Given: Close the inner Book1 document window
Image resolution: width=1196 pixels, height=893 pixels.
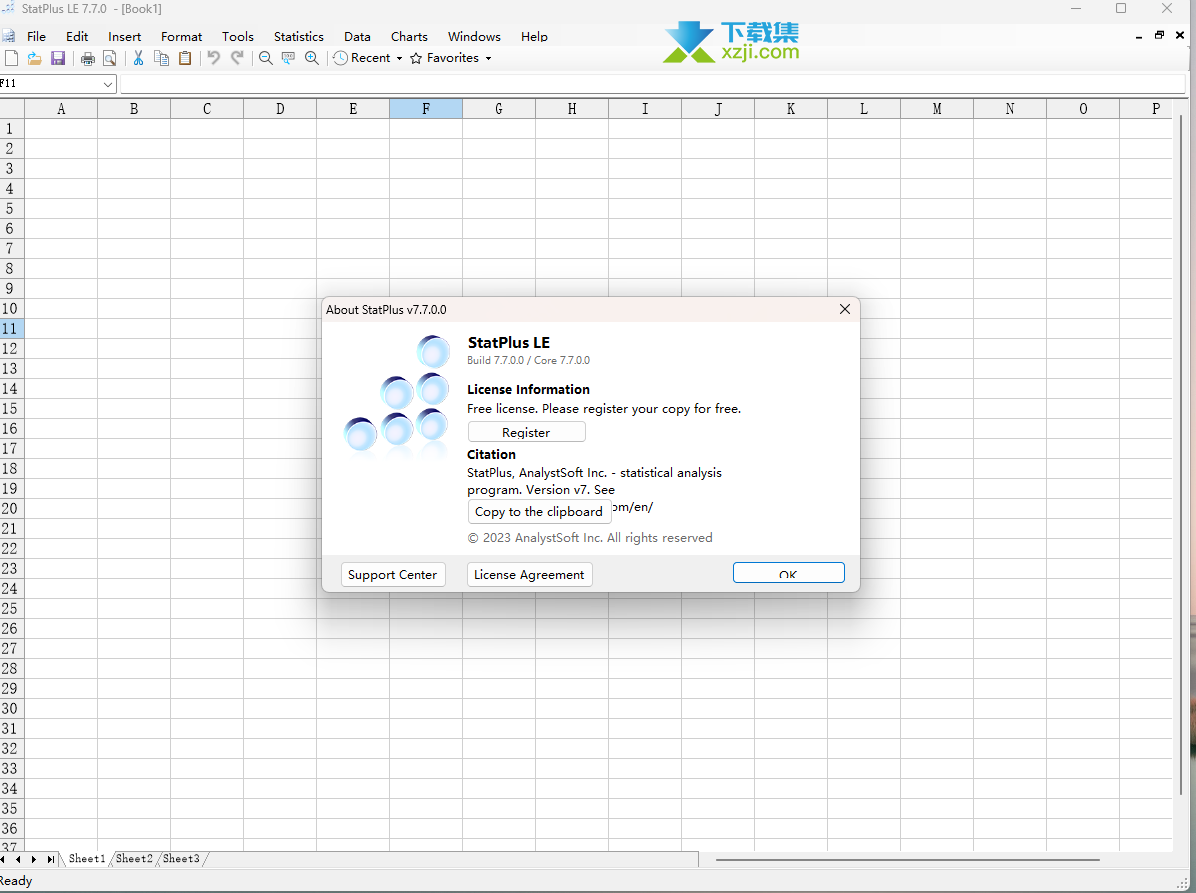Looking at the screenshot, I should click(x=1180, y=35).
